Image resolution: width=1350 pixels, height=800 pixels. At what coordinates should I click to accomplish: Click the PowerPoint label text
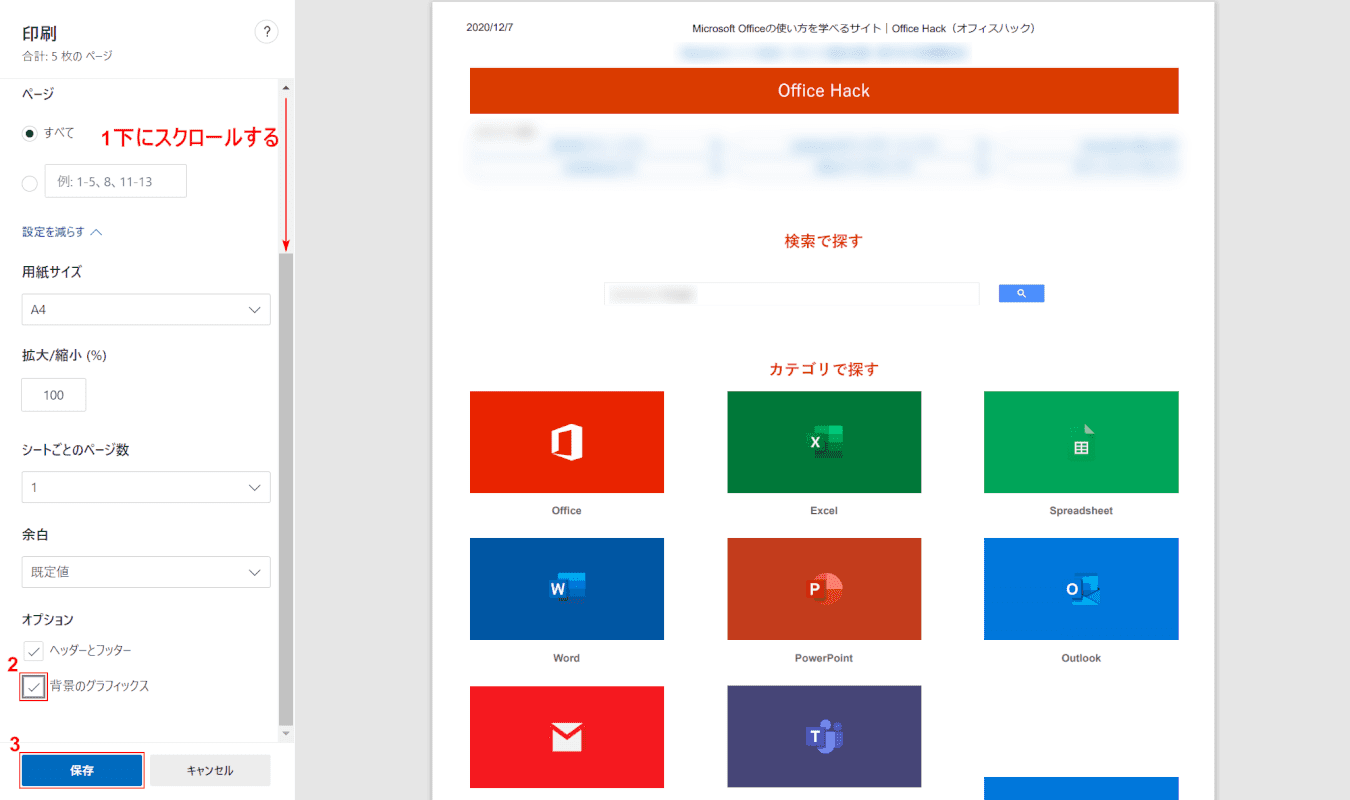tap(824, 658)
